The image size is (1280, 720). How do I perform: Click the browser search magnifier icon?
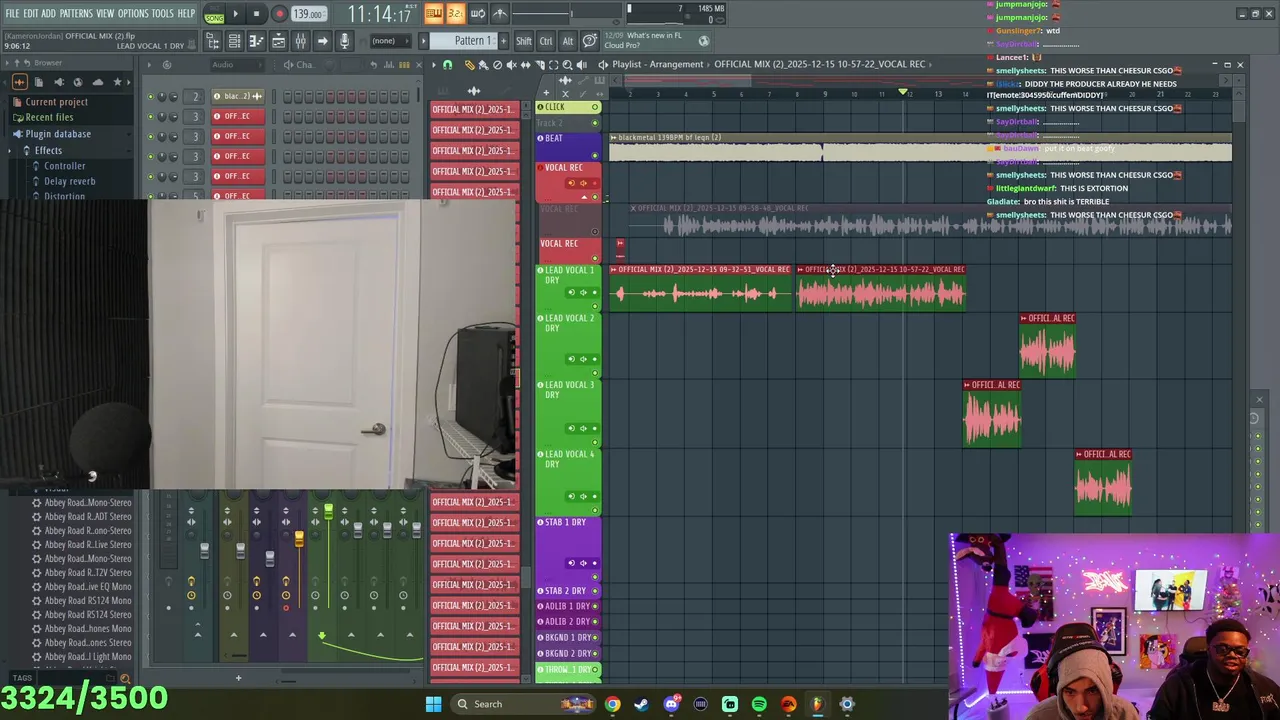click(125, 679)
